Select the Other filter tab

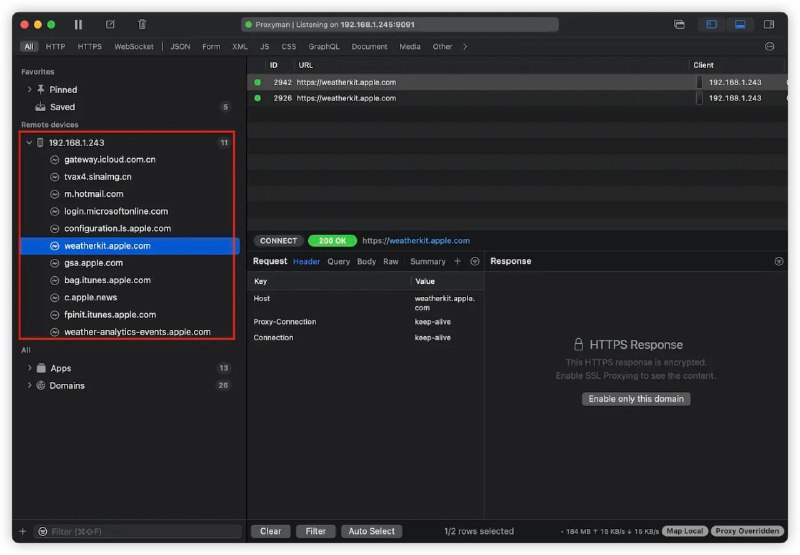pos(442,46)
